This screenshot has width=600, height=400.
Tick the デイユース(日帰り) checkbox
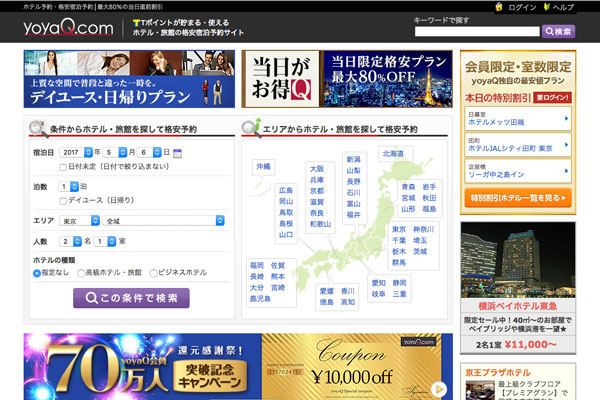pyautogui.click(x=63, y=201)
